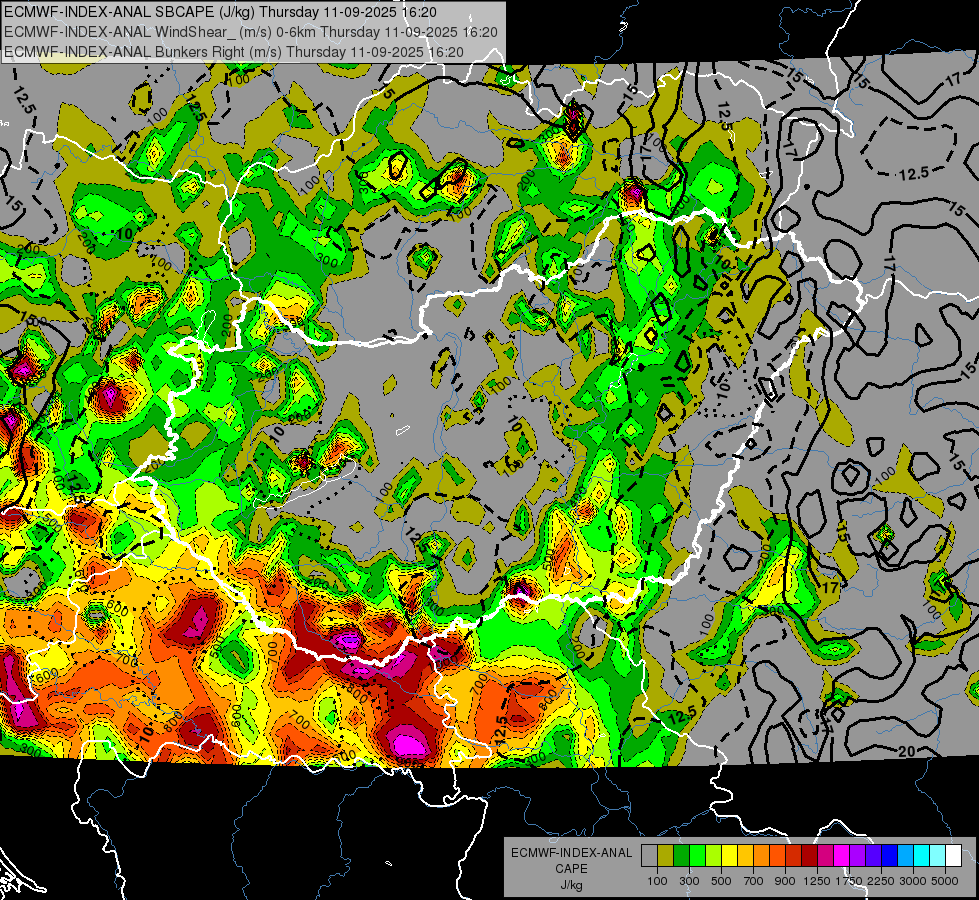979x900 pixels.
Task: Click the pure yellow swatch in CAPE legend
Action: click(729, 855)
